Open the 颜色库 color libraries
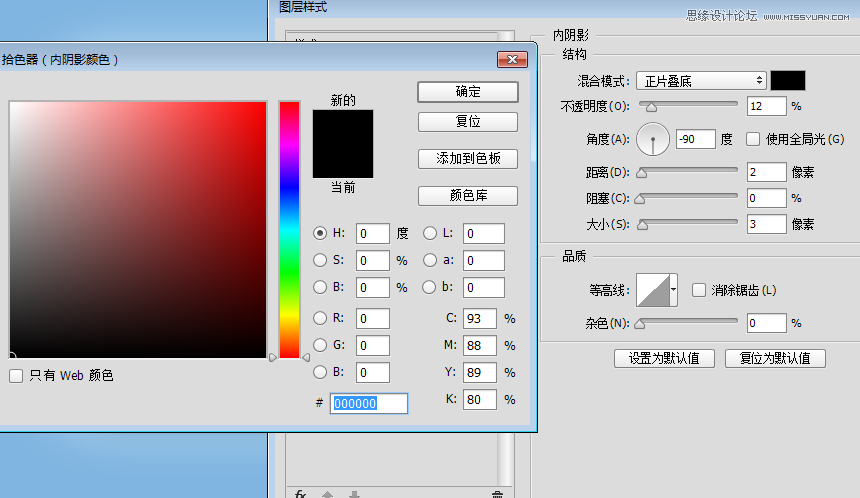Viewport: 860px width, 498px height. (x=467, y=196)
